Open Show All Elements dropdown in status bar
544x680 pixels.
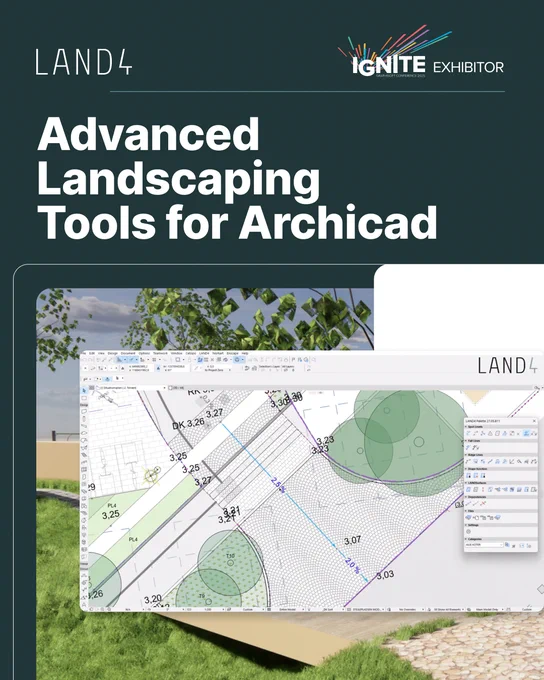(447, 609)
